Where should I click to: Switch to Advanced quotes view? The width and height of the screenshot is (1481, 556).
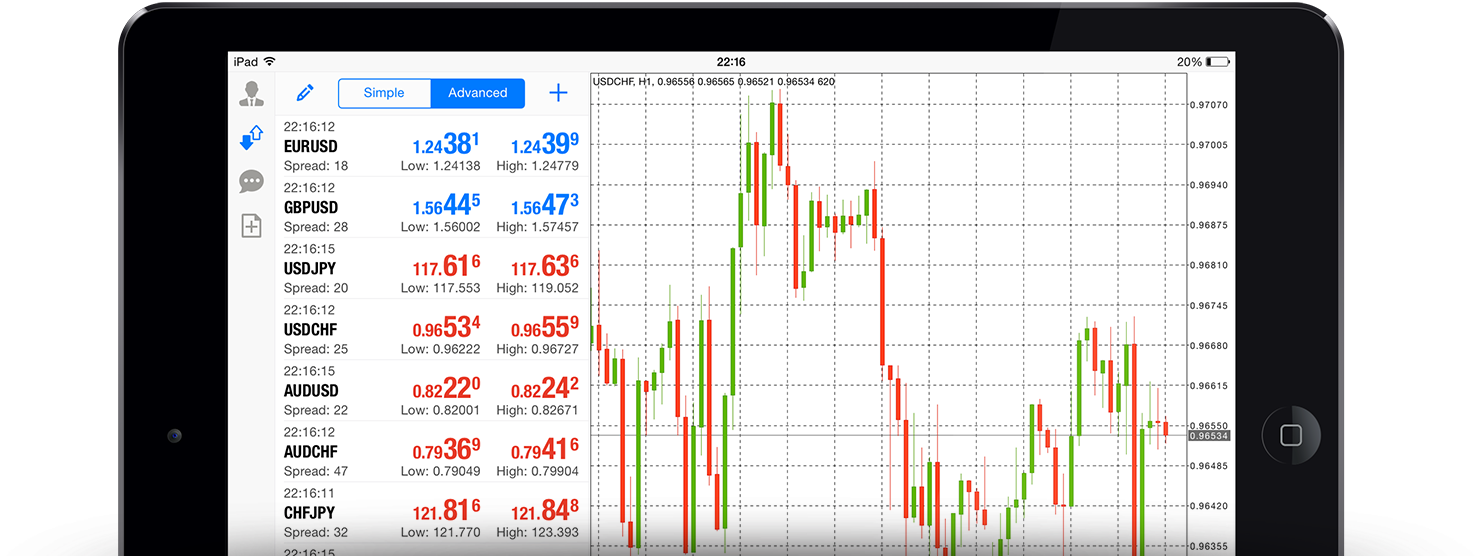(477, 93)
